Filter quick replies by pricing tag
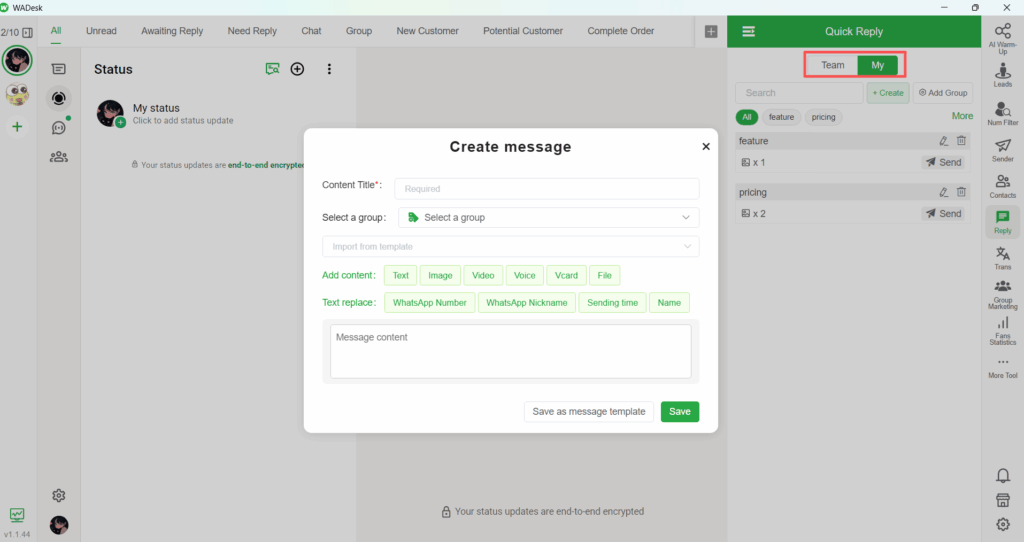This screenshot has height=542, width=1024. click(x=823, y=117)
